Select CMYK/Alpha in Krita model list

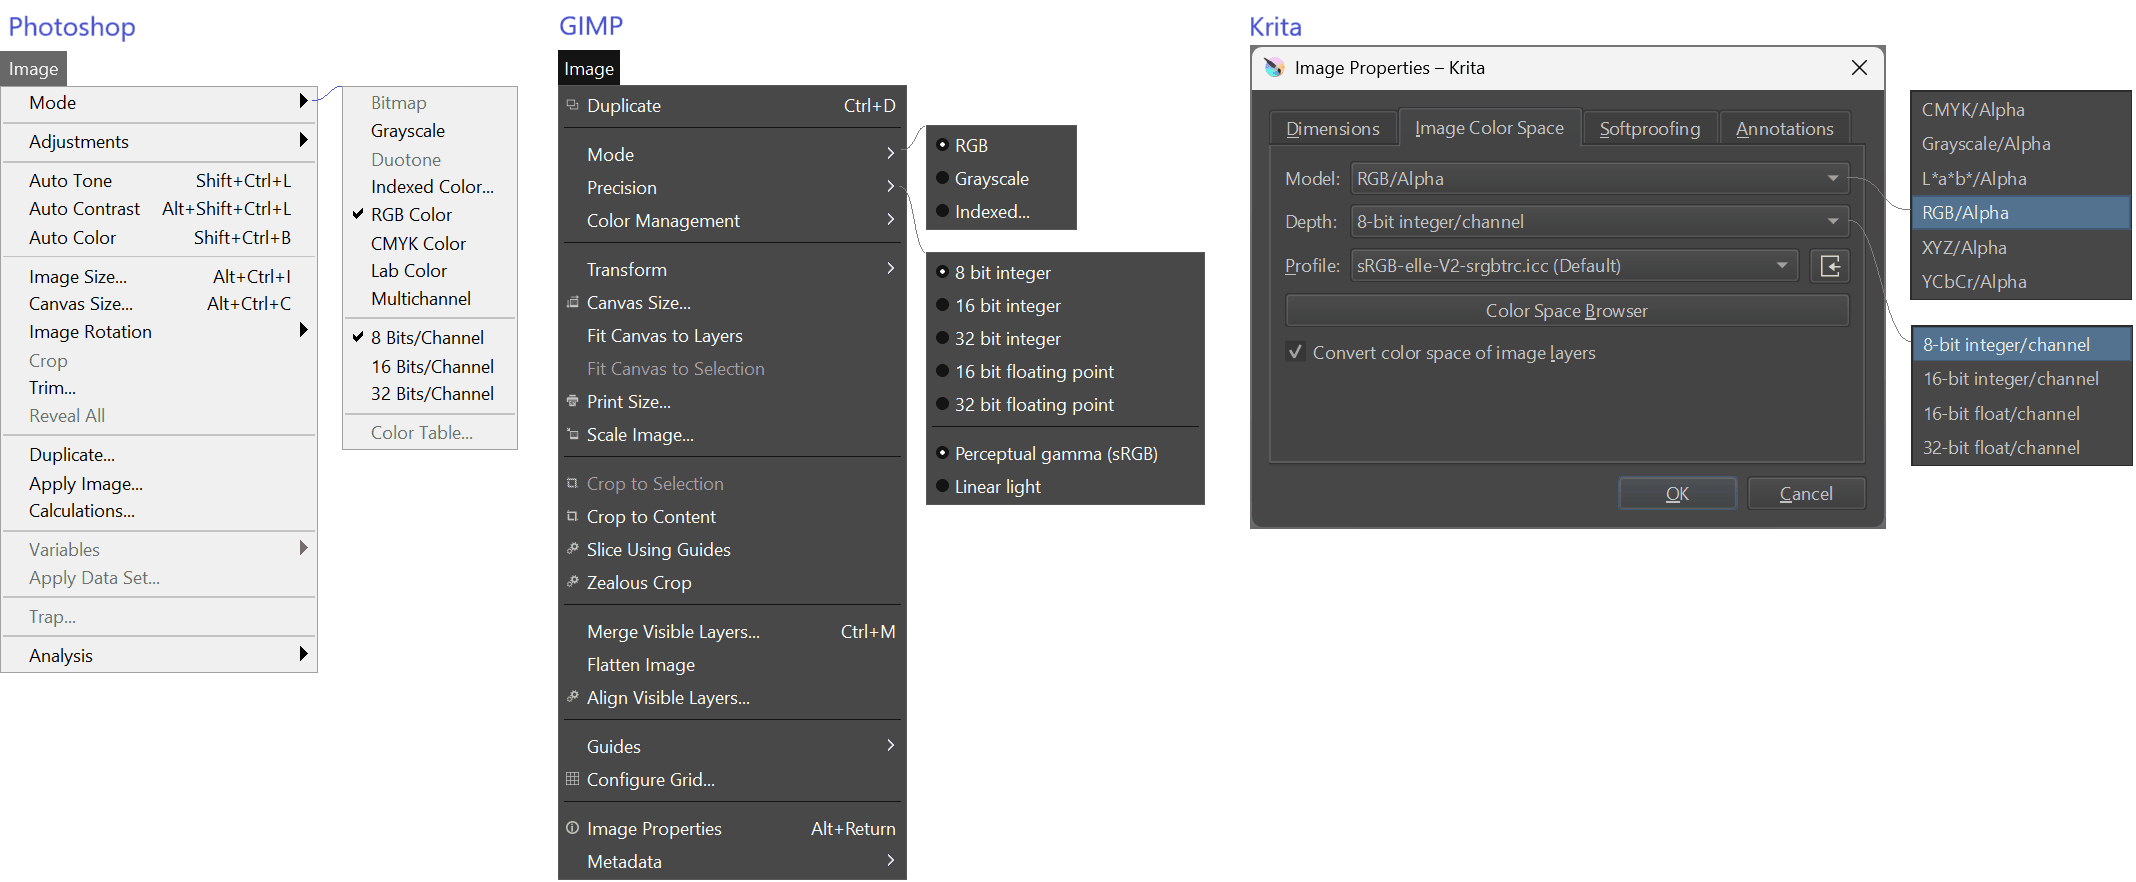[2021, 109]
